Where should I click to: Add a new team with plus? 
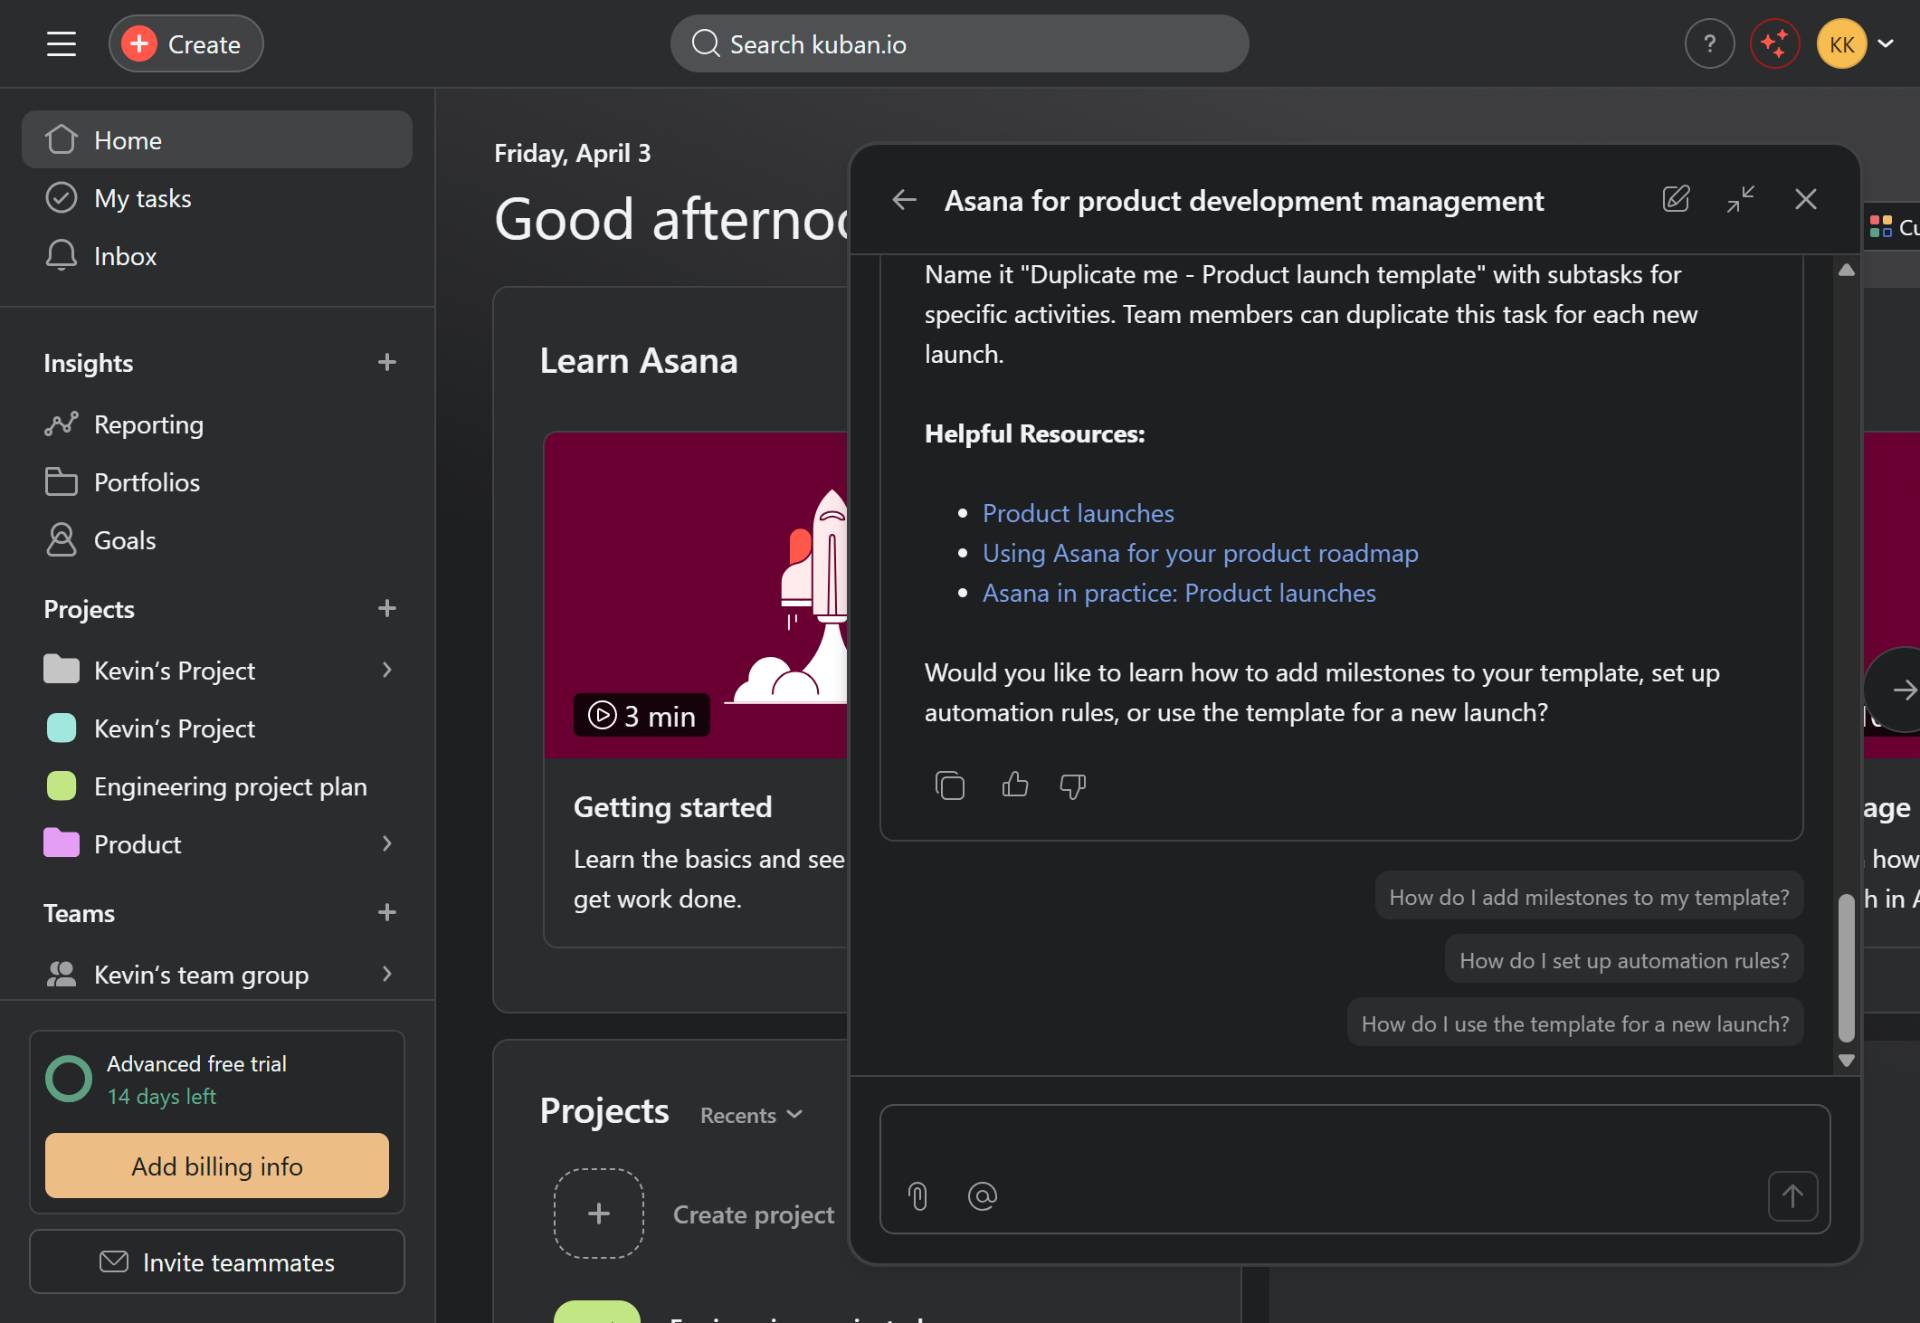click(387, 912)
